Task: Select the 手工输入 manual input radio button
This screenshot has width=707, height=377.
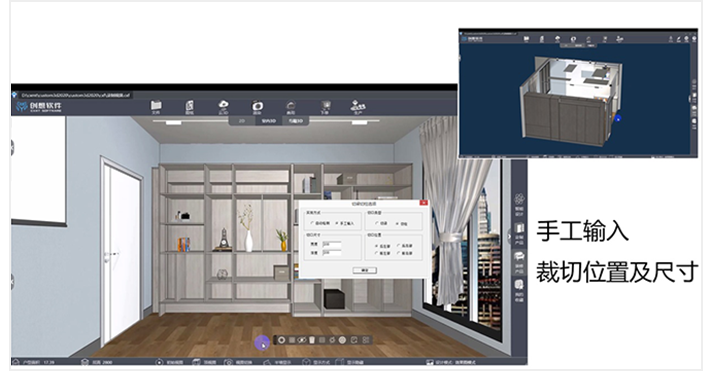Action: click(x=337, y=223)
